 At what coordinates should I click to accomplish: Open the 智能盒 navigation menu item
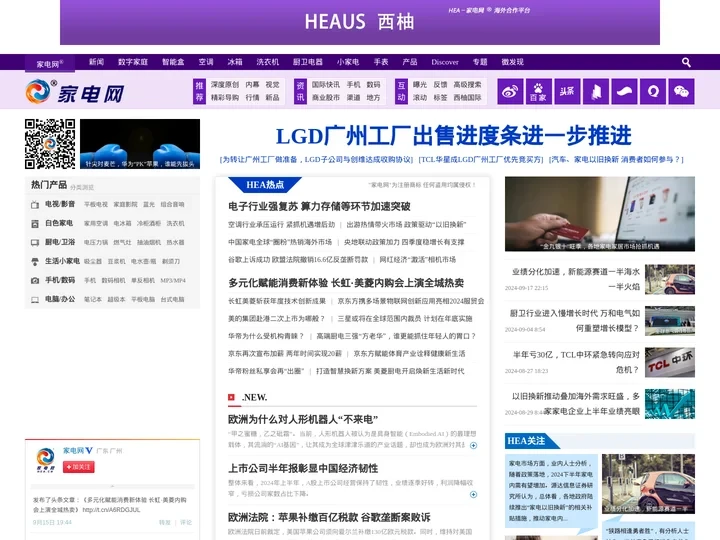point(173,62)
